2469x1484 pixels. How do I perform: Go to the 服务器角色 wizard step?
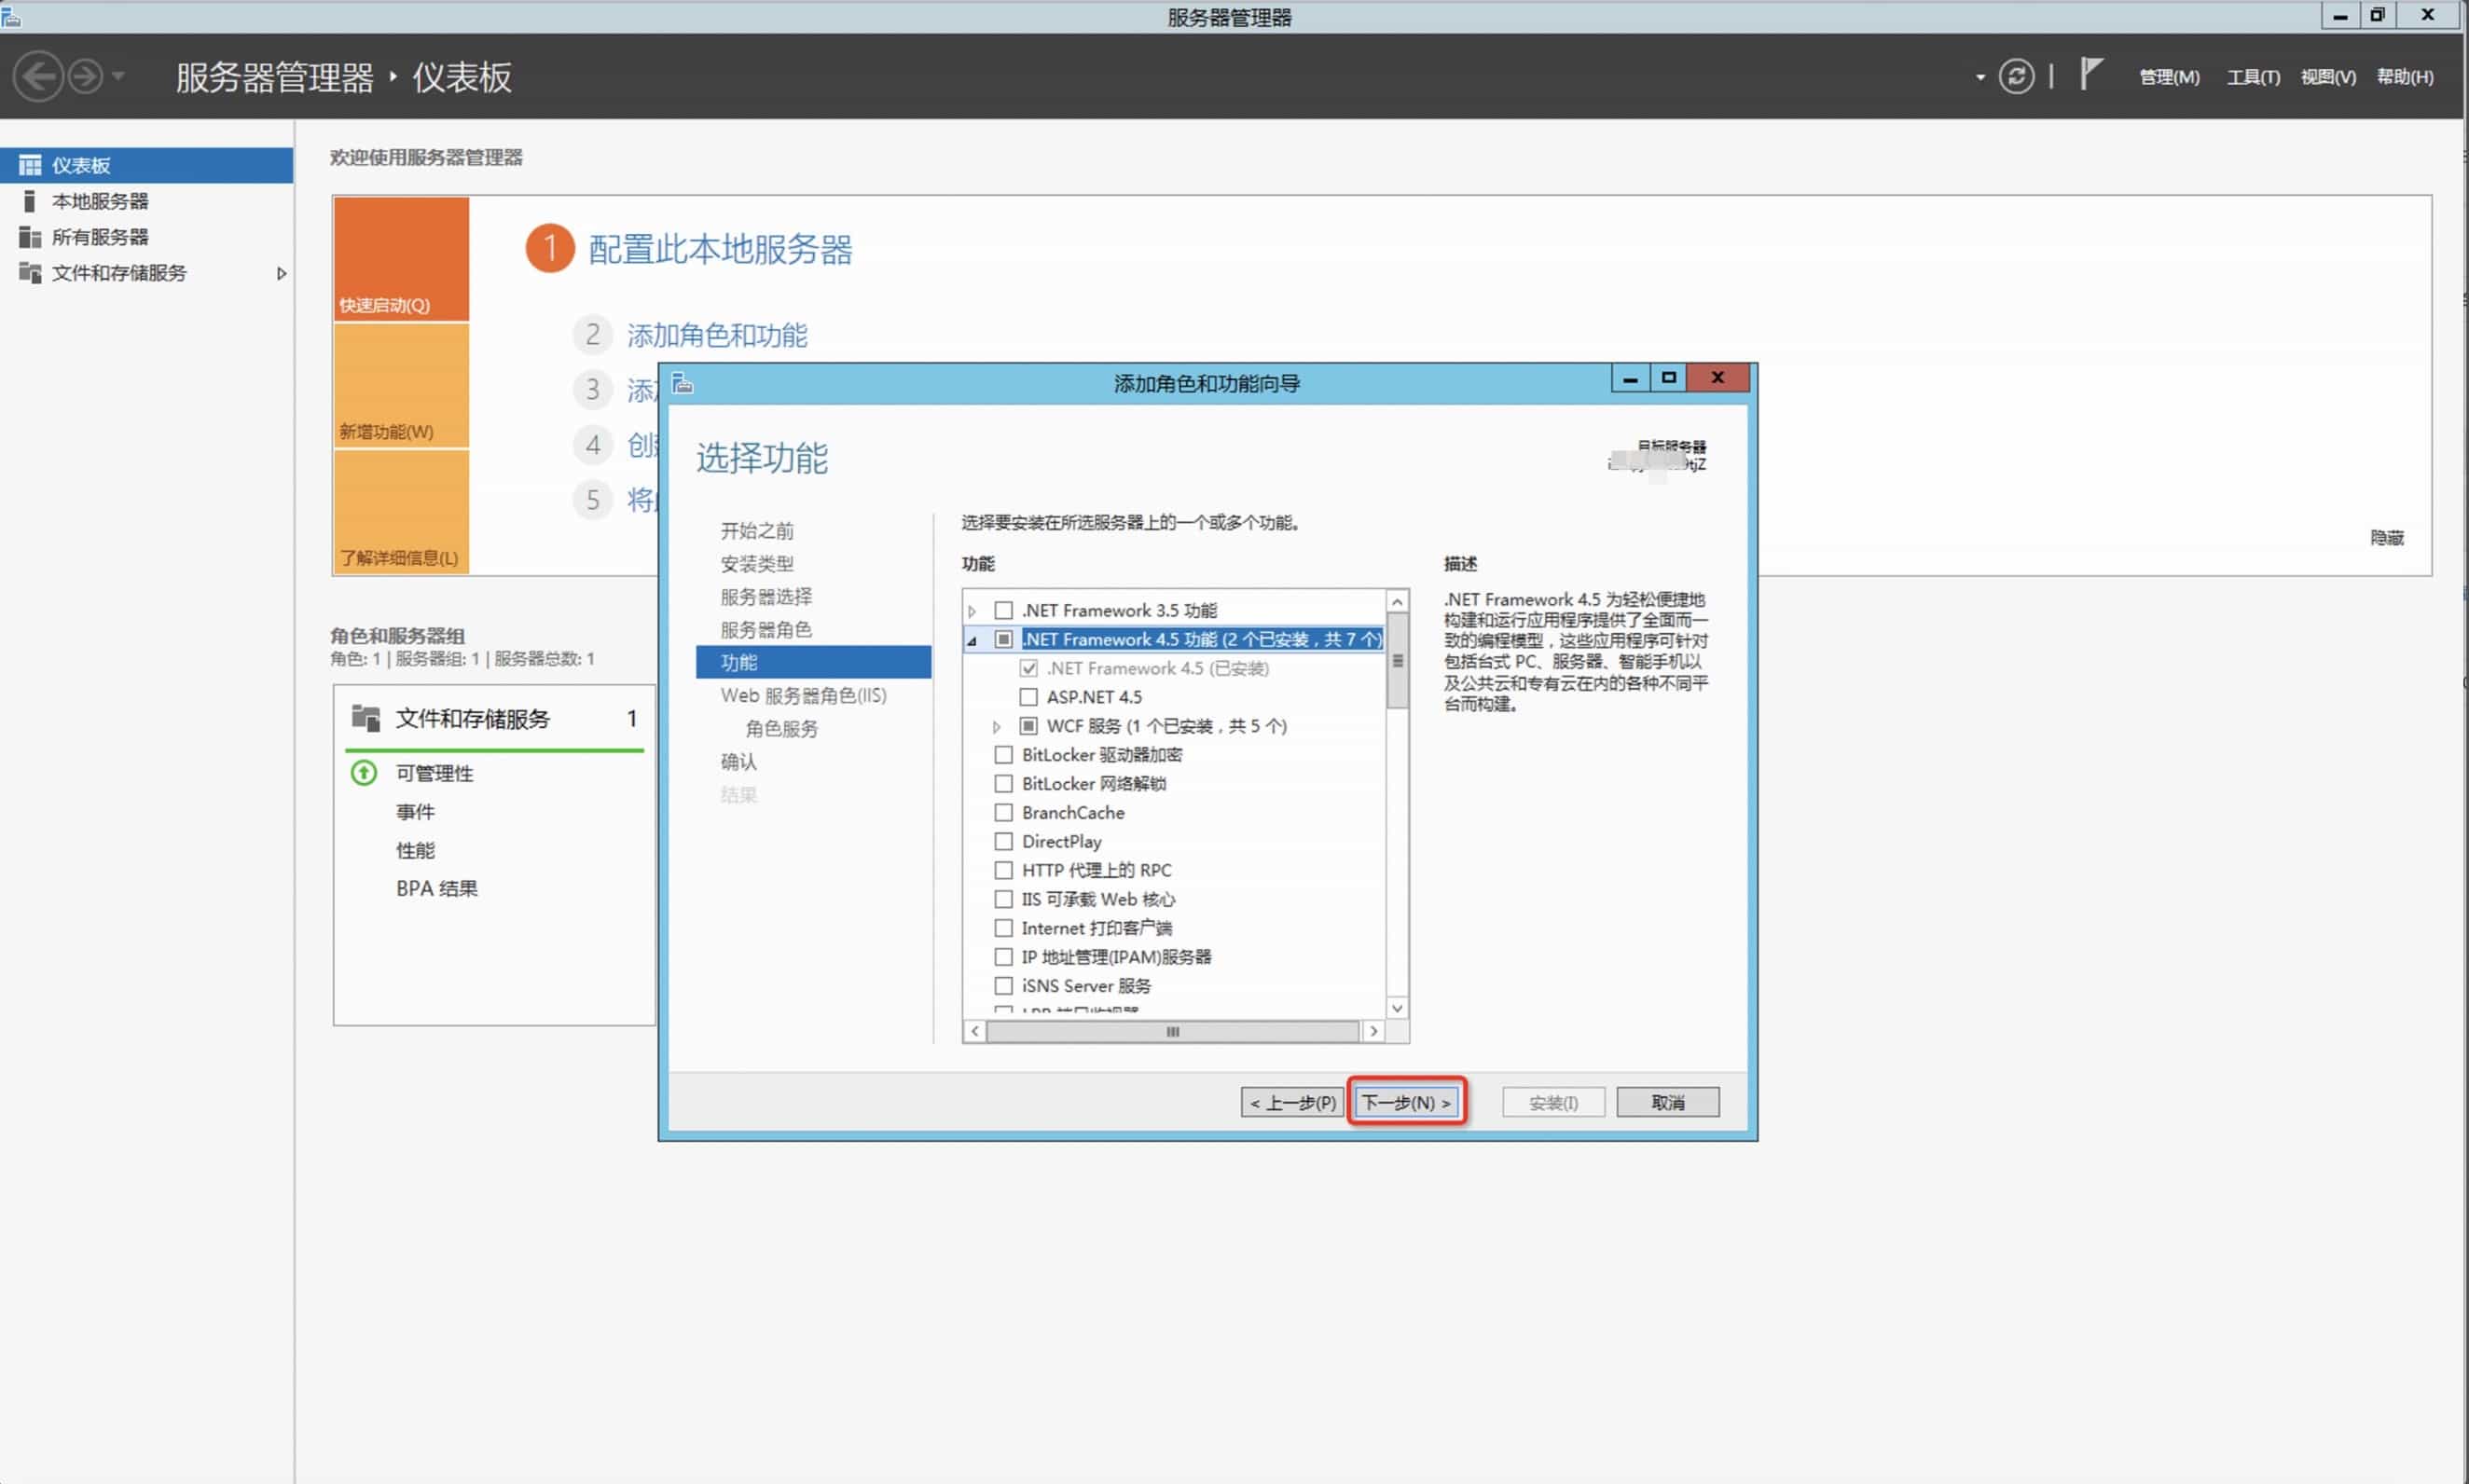[766, 630]
